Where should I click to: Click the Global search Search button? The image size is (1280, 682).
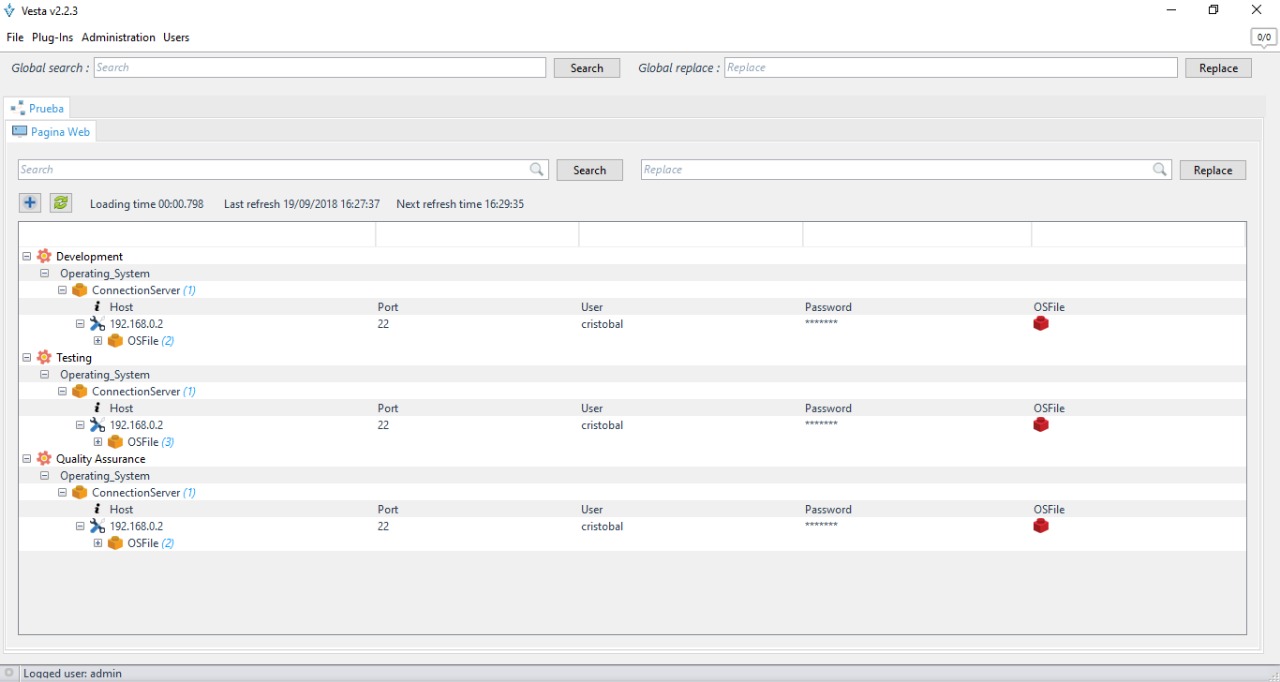click(x=587, y=68)
